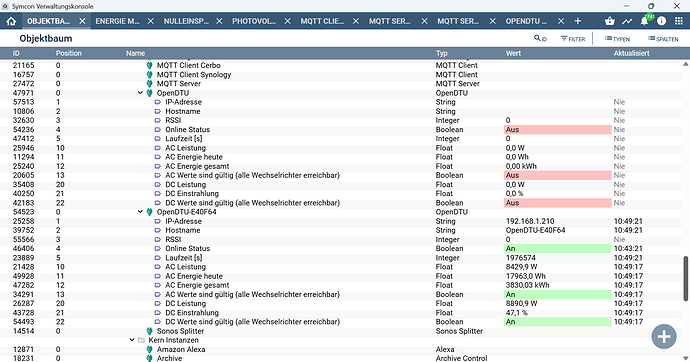
Task: Click the Sonos Splitter instance icon
Action: [x=149, y=331]
